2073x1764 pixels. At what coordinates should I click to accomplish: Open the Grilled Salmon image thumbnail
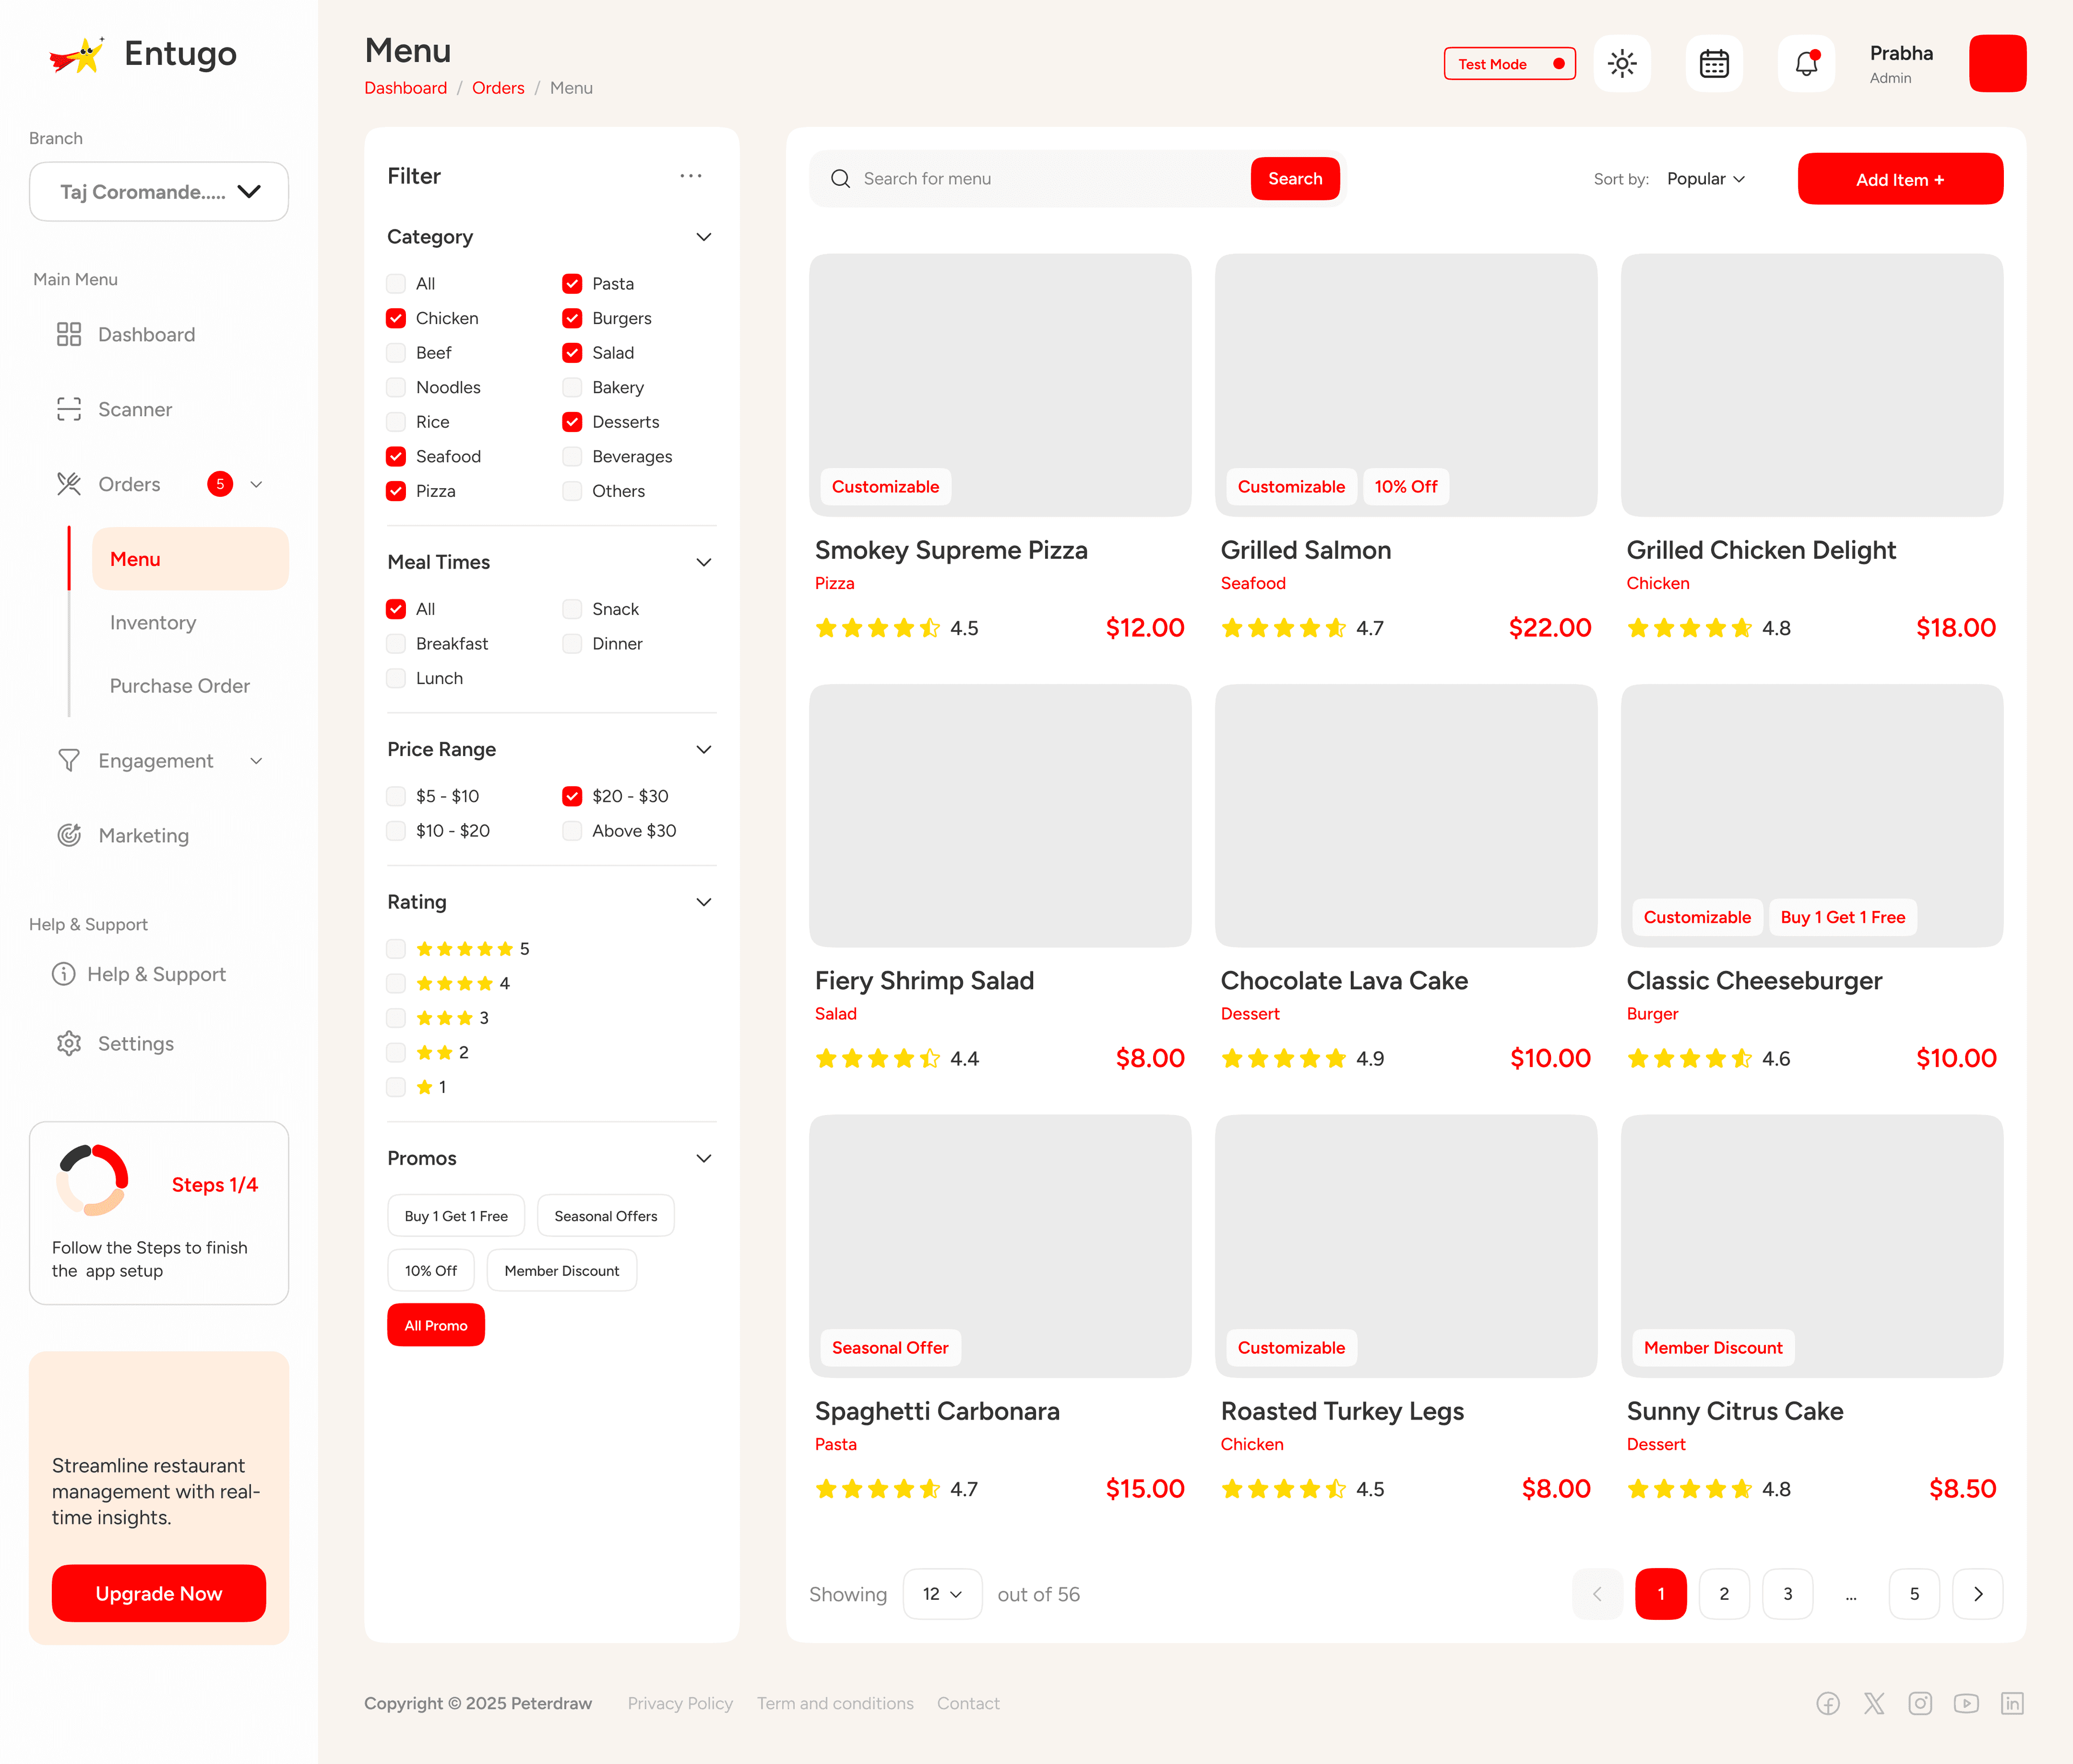(1406, 385)
